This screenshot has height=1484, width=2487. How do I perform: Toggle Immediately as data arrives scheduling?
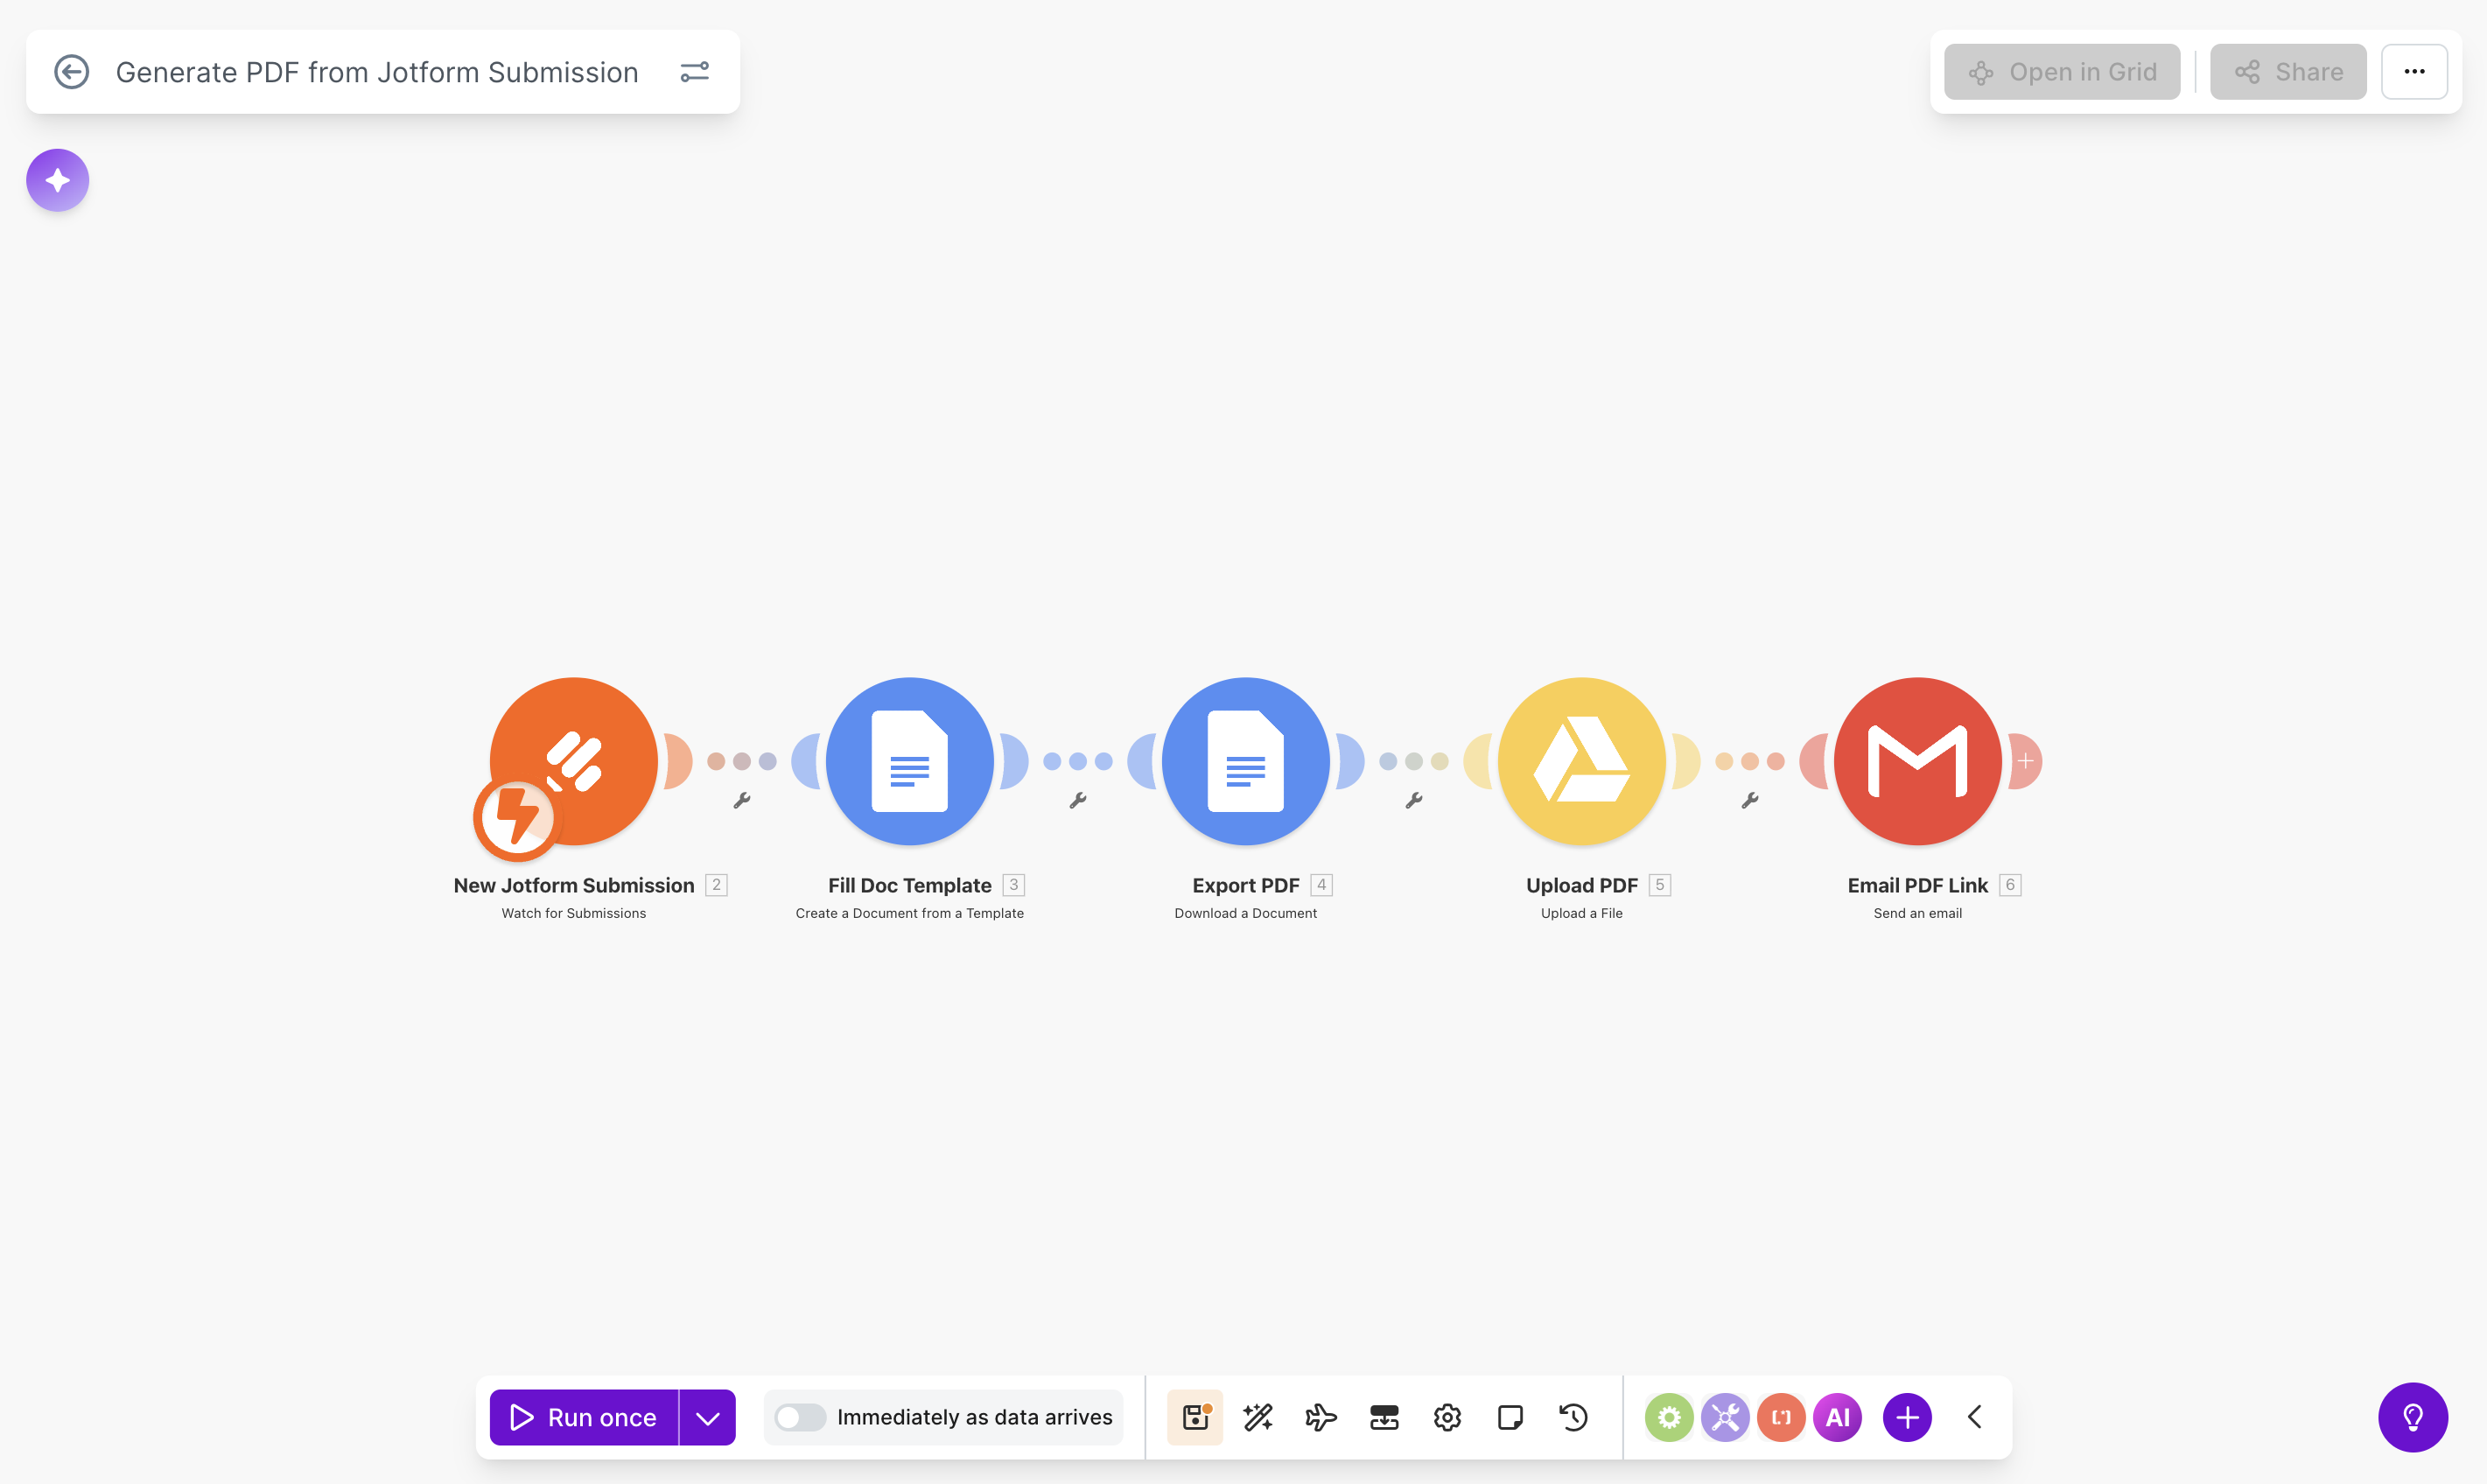800,1417
